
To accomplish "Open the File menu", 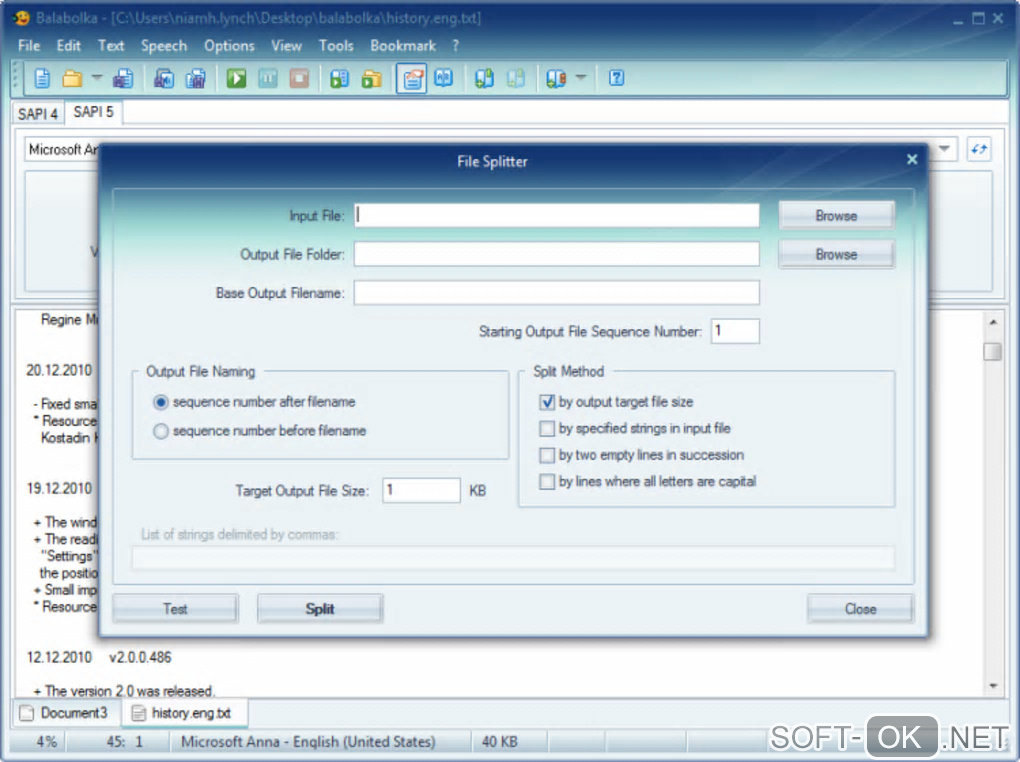I will (29, 46).
